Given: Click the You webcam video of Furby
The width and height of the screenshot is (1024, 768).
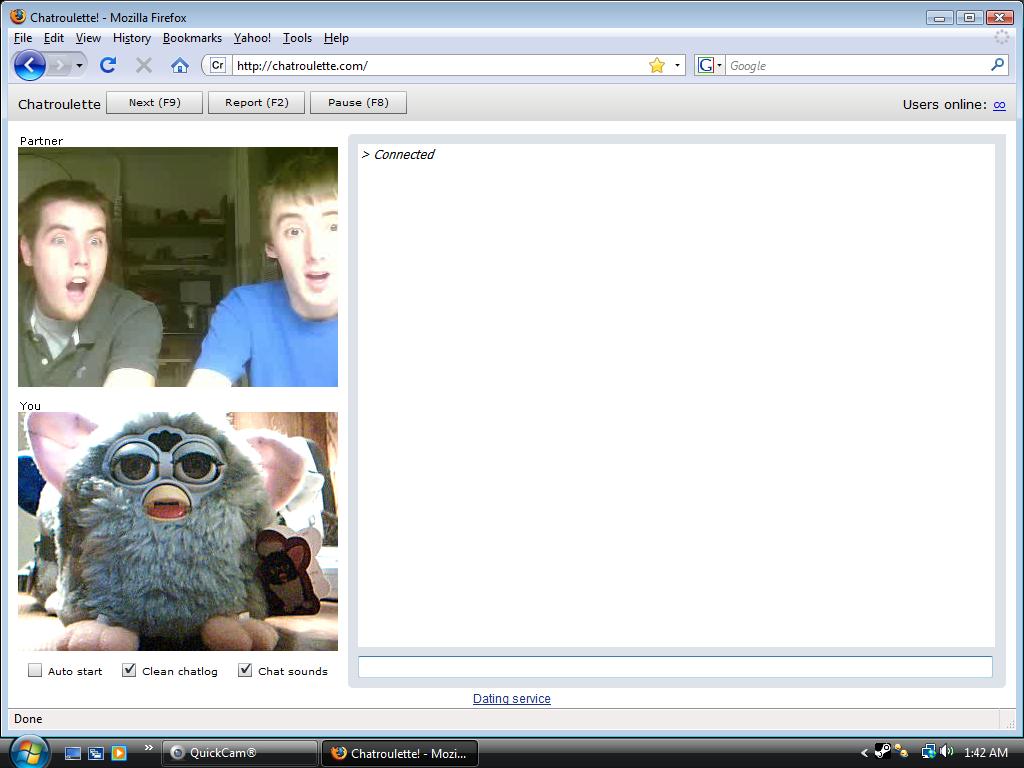Looking at the screenshot, I should tap(178, 531).
